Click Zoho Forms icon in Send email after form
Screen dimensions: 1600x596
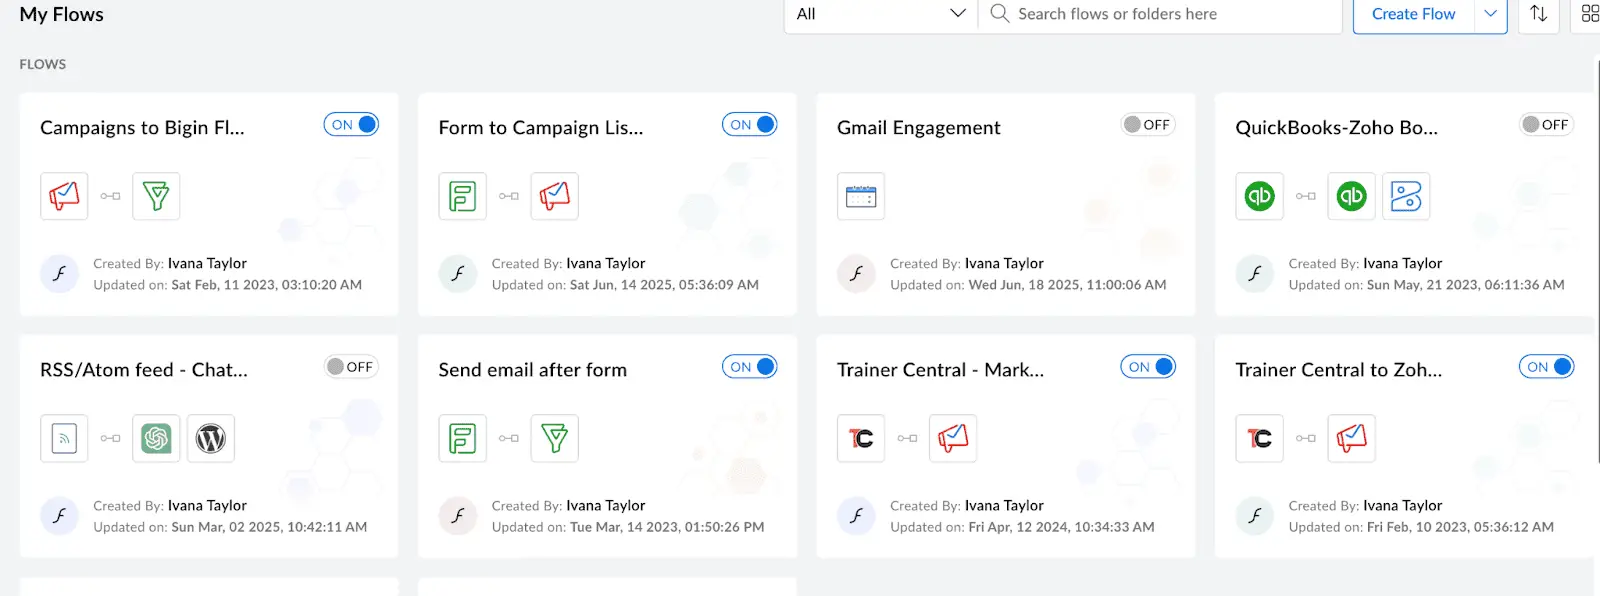click(462, 438)
